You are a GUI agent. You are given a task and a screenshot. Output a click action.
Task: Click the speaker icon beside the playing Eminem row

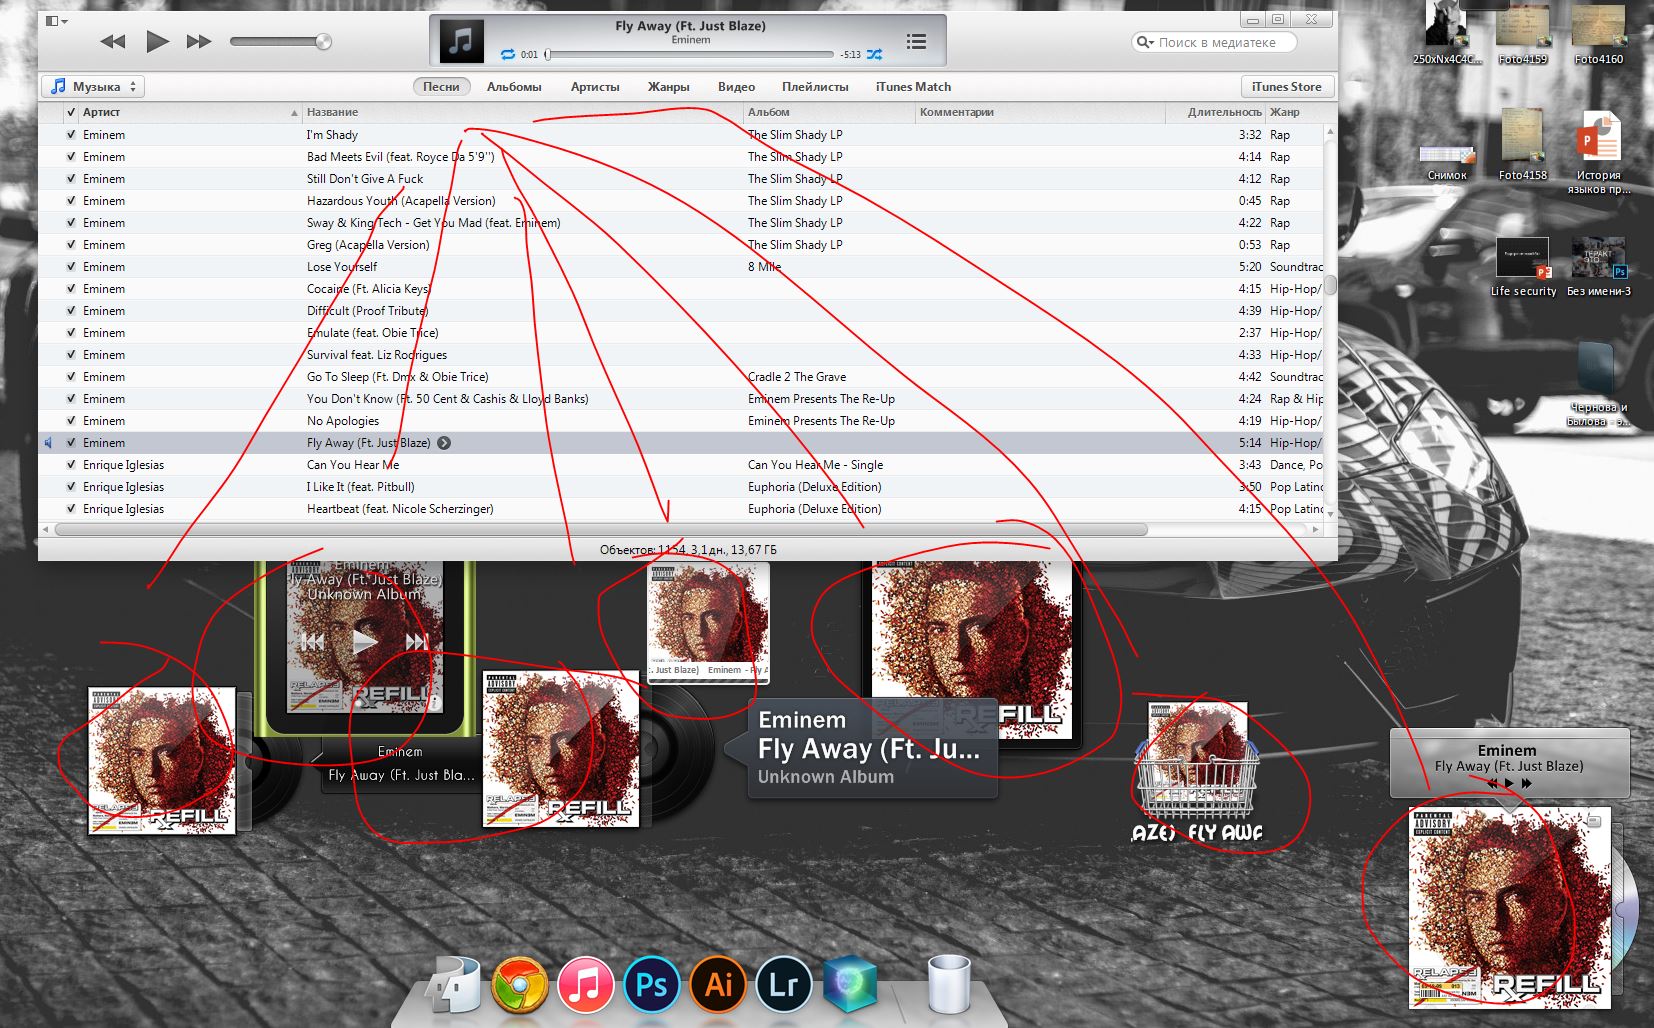click(47, 442)
